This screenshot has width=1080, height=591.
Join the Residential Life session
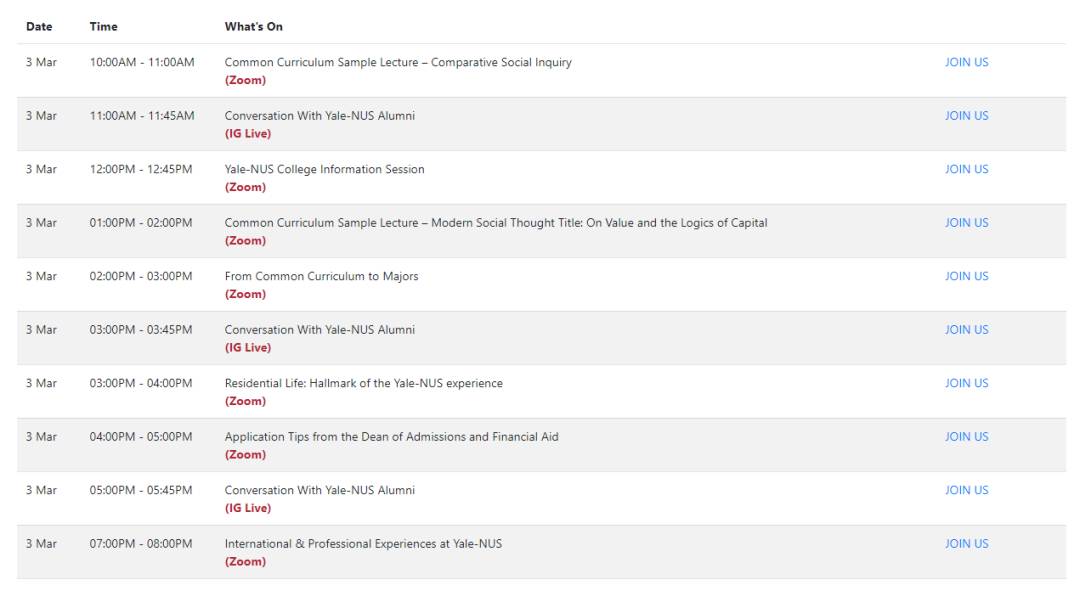click(966, 383)
